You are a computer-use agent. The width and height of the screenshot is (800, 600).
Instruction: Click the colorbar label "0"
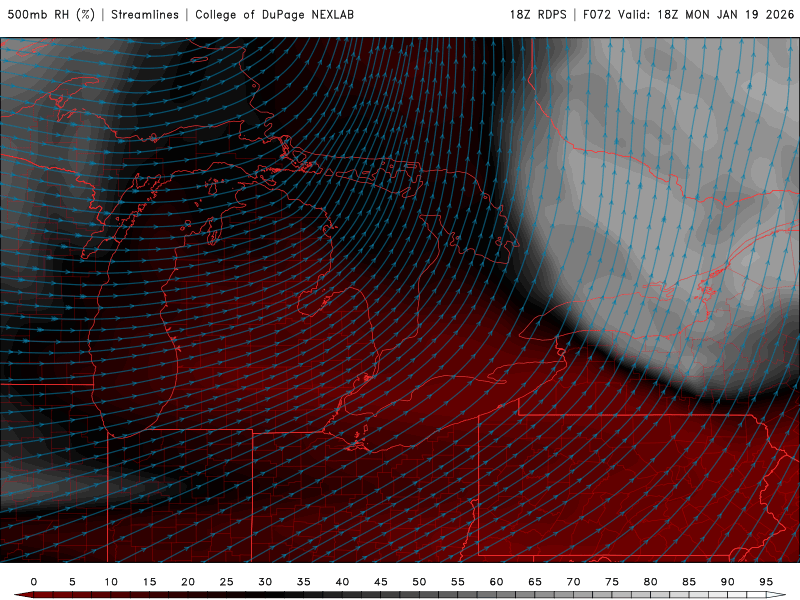[34, 582]
